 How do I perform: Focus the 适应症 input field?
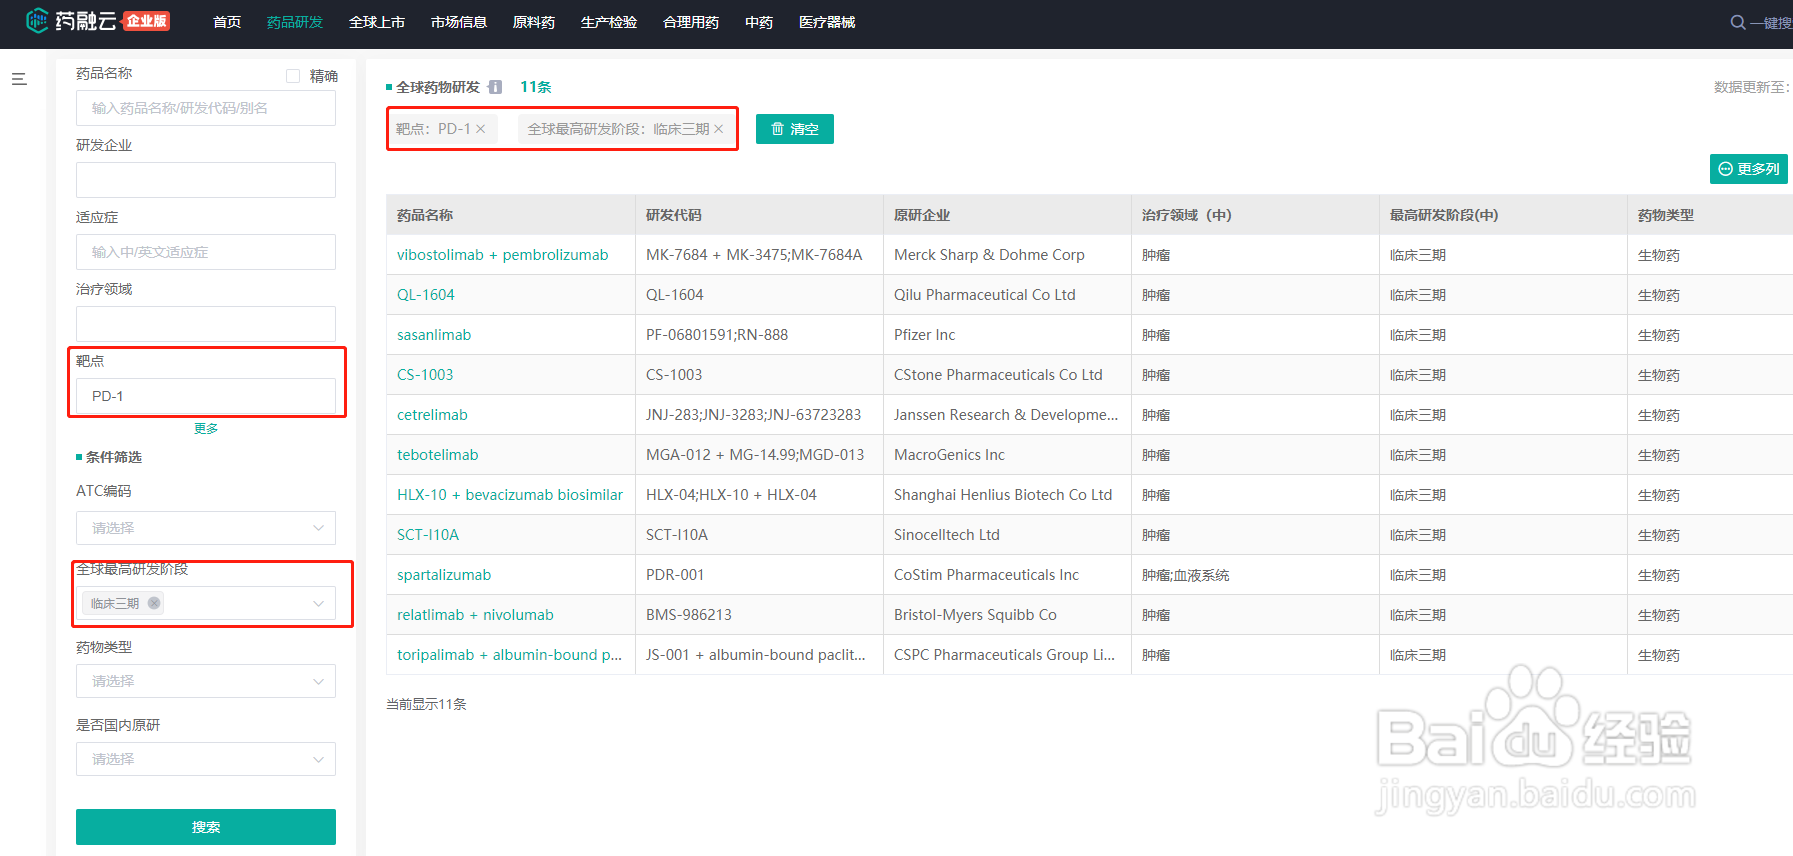(x=206, y=252)
